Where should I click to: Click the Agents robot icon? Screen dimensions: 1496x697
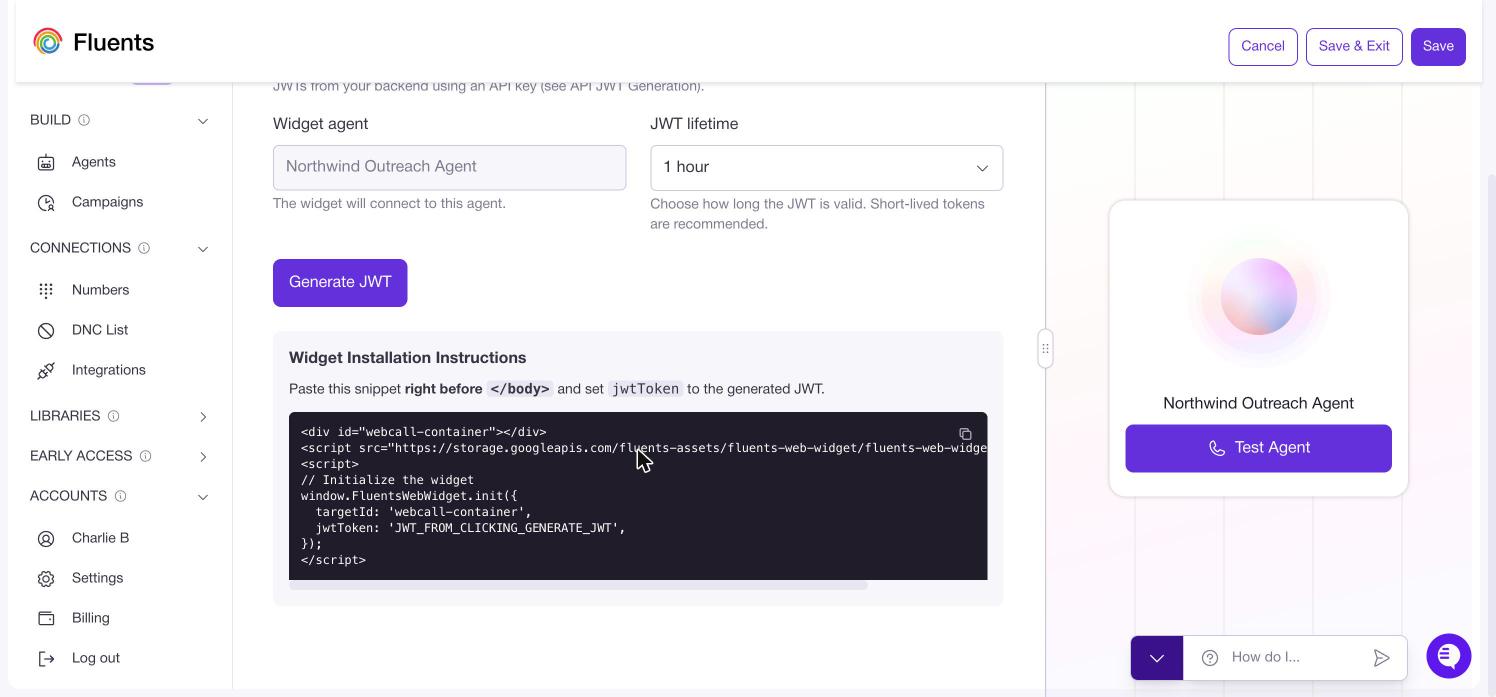tap(46, 162)
